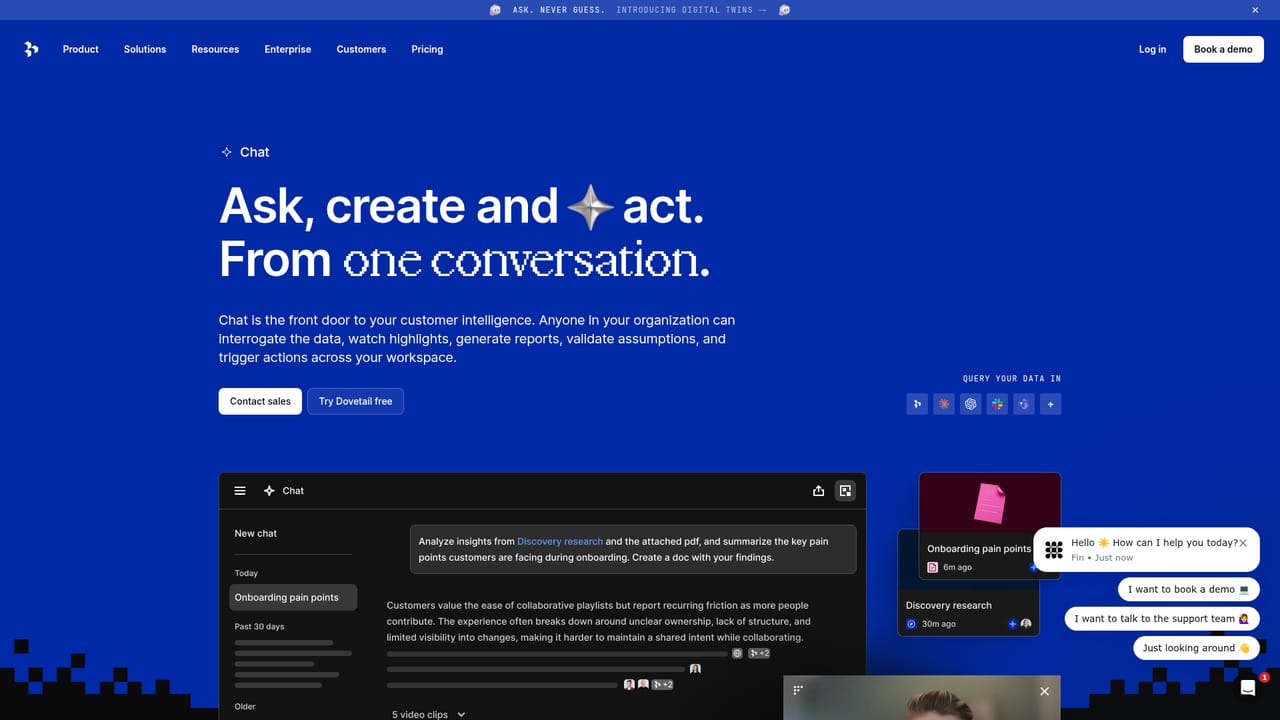Choose I want to talk to support team

coord(1162,618)
